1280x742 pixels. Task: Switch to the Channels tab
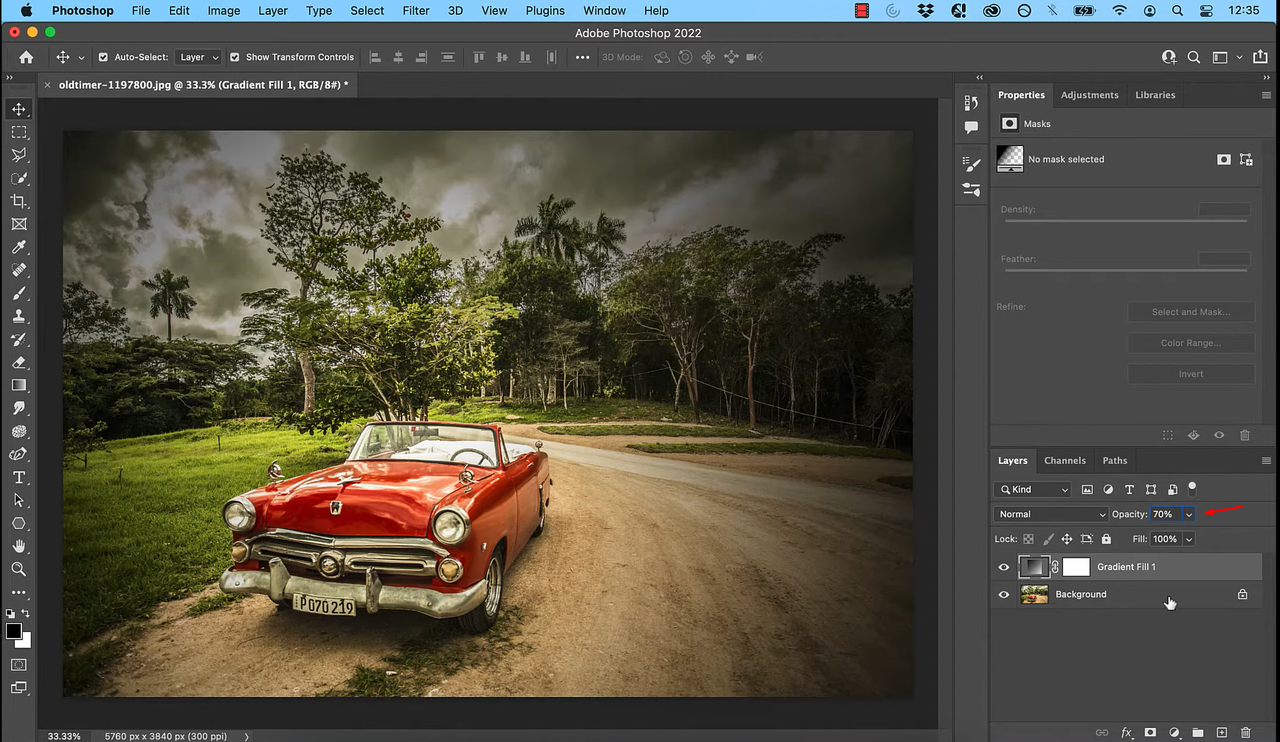(x=1064, y=460)
